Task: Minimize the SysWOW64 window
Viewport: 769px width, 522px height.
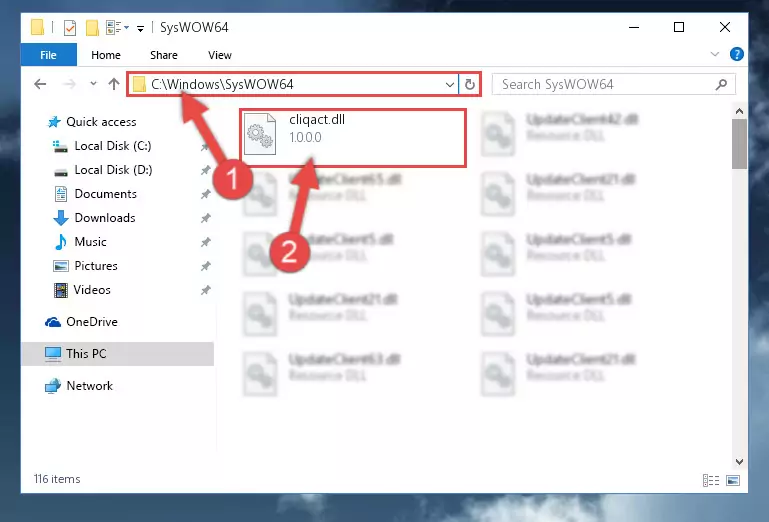Action: 634,27
